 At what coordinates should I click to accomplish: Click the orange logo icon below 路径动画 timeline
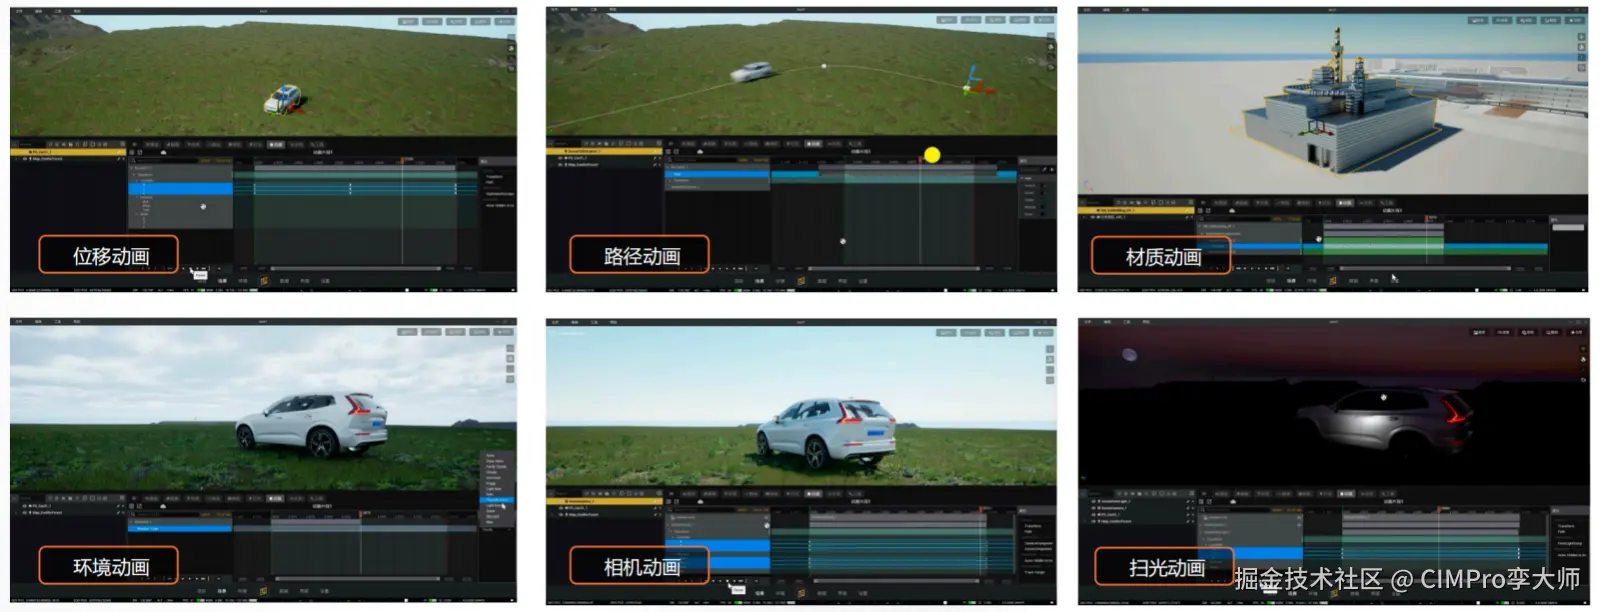tap(801, 281)
